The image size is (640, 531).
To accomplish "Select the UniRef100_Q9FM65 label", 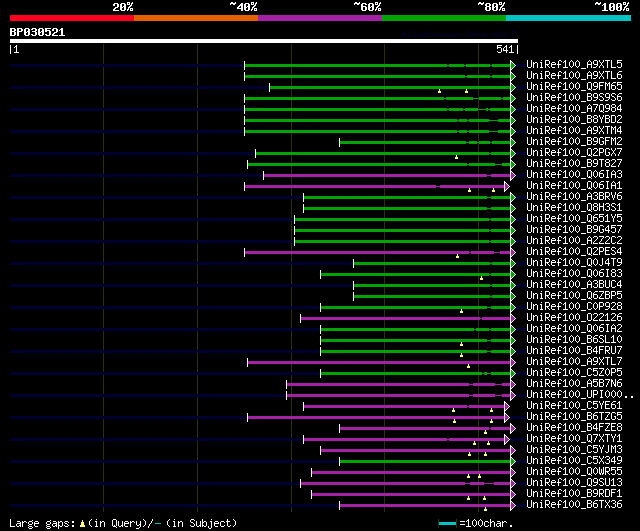I will point(574,87).
